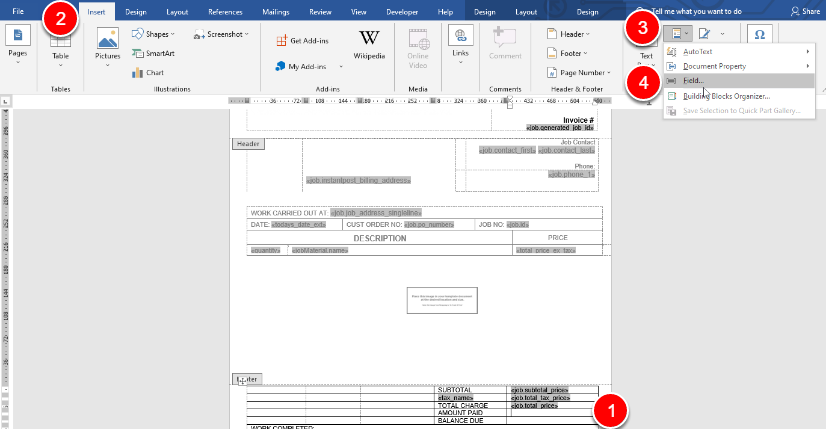Open the Page Number dropdown
The image size is (826, 429).
pos(578,73)
